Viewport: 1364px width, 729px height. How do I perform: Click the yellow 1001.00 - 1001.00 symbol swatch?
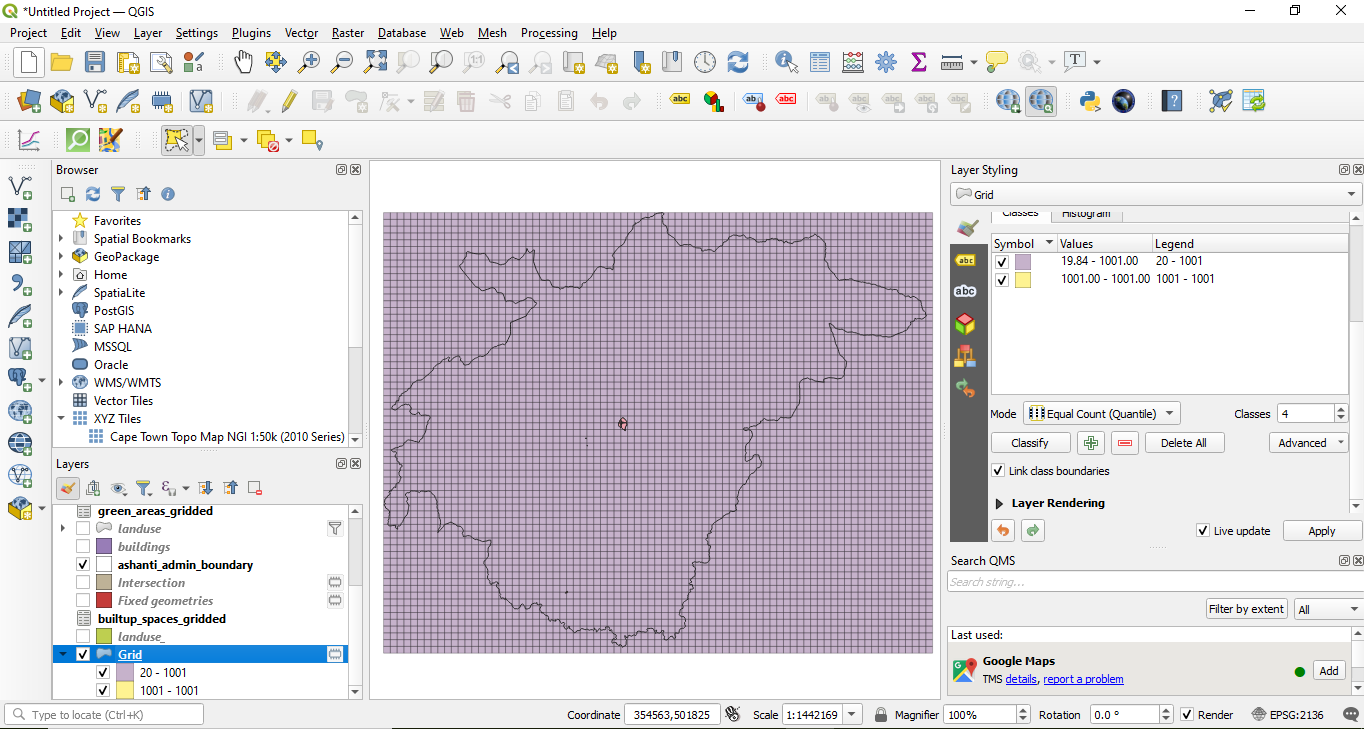[1023, 280]
